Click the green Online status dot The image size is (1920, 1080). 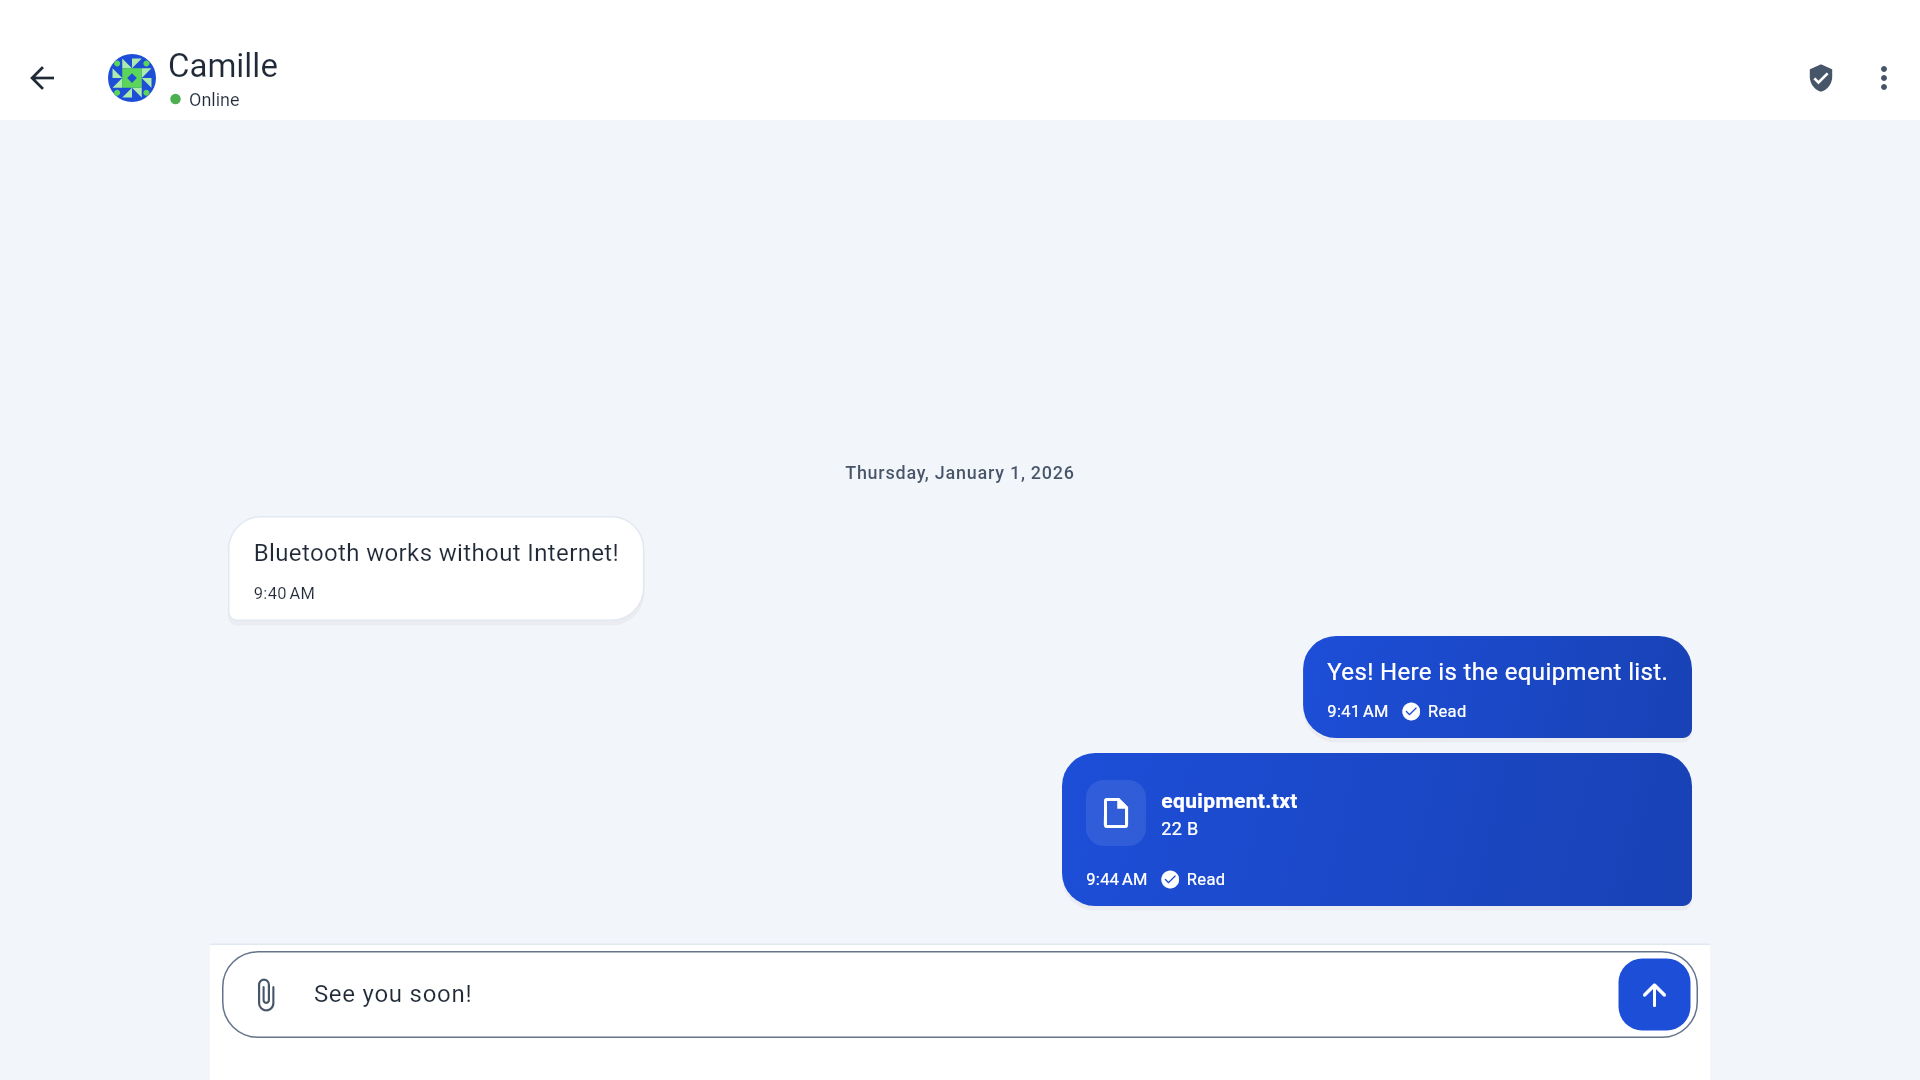point(176,99)
